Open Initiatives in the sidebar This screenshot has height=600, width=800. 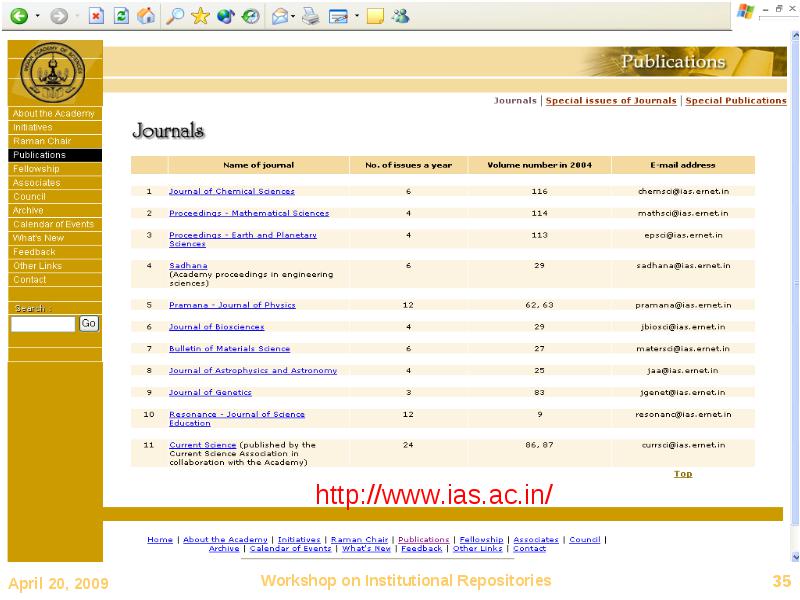[x=33, y=127]
